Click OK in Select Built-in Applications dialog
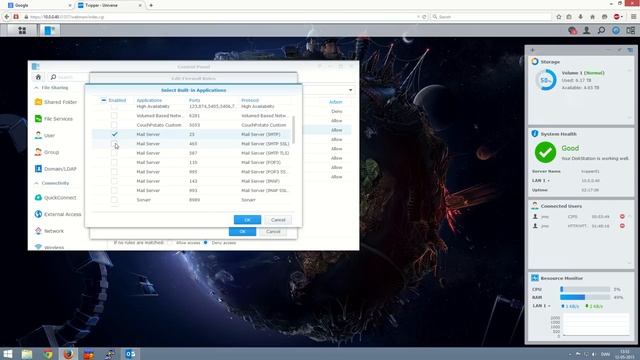The image size is (640, 360). [247, 220]
